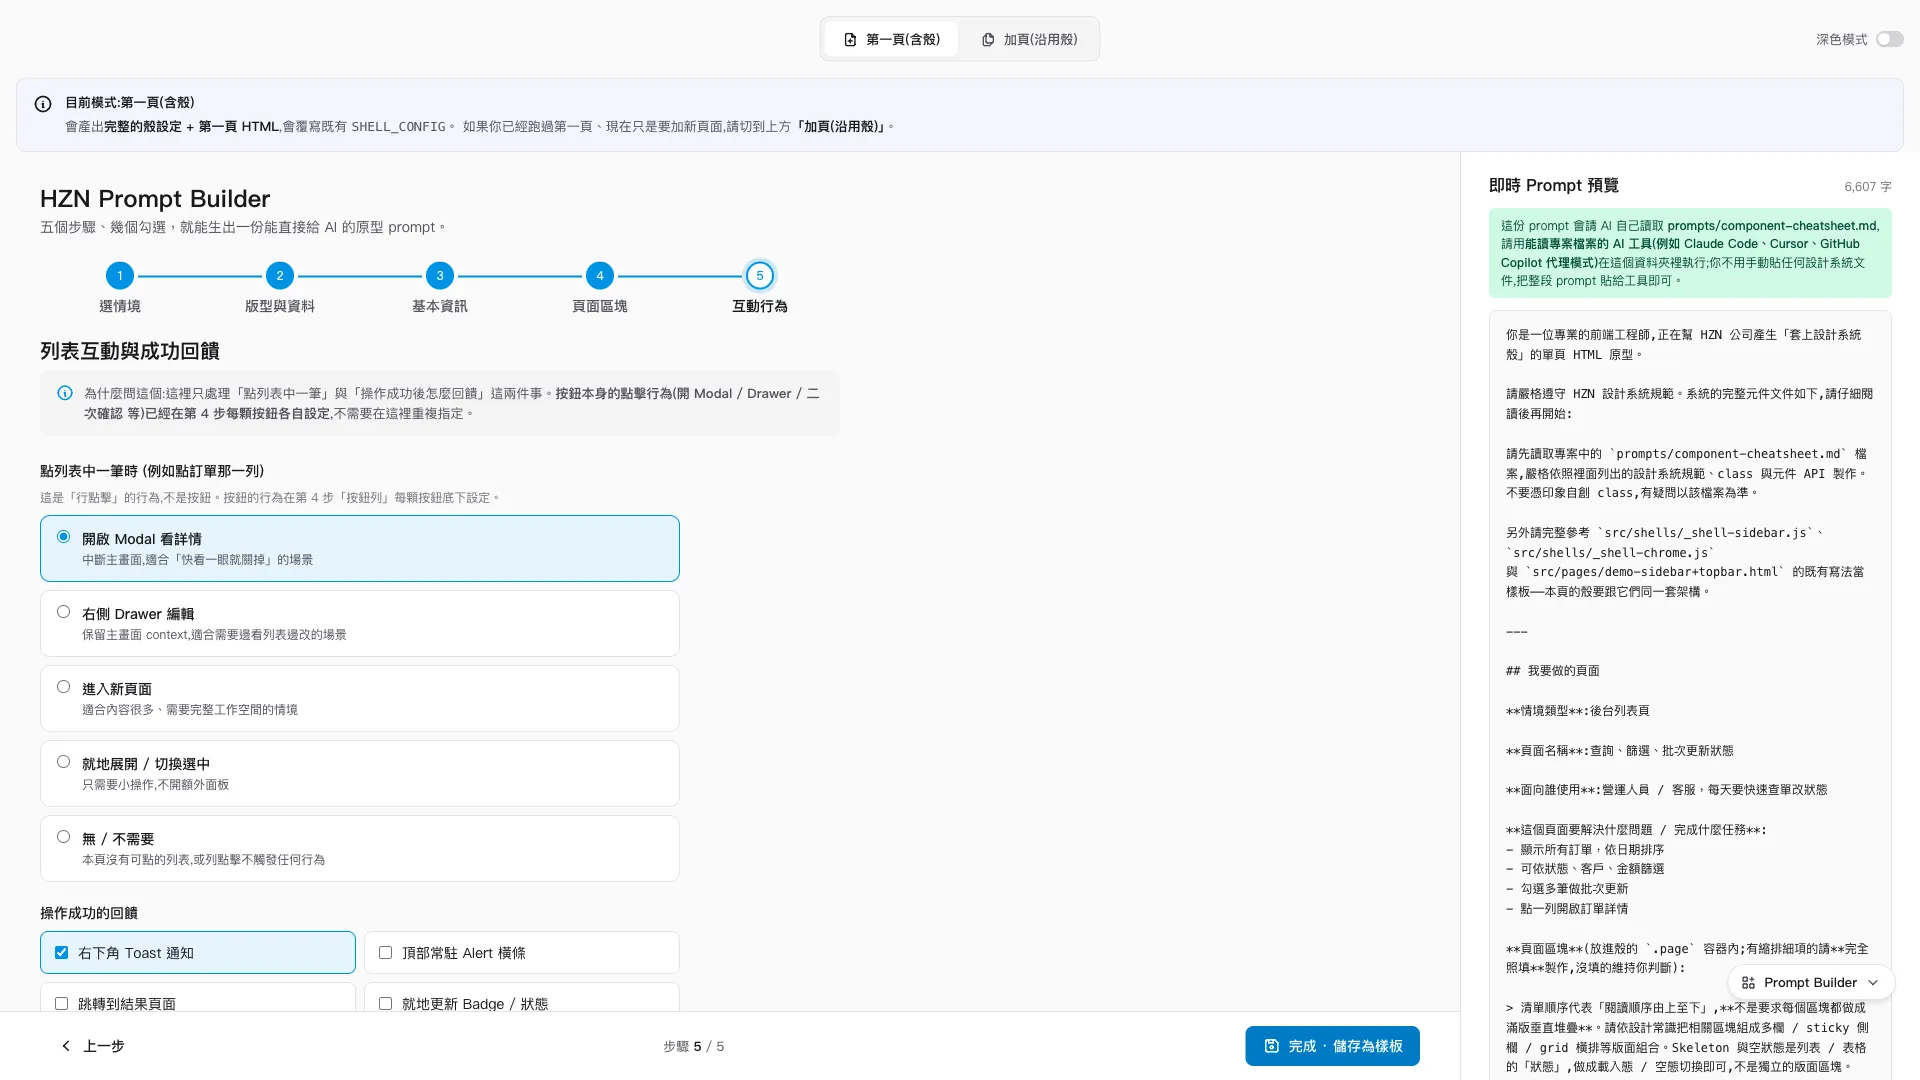Choose the 右側 Drawer 編輯 radio option
The width and height of the screenshot is (1920, 1080).
click(360, 623)
